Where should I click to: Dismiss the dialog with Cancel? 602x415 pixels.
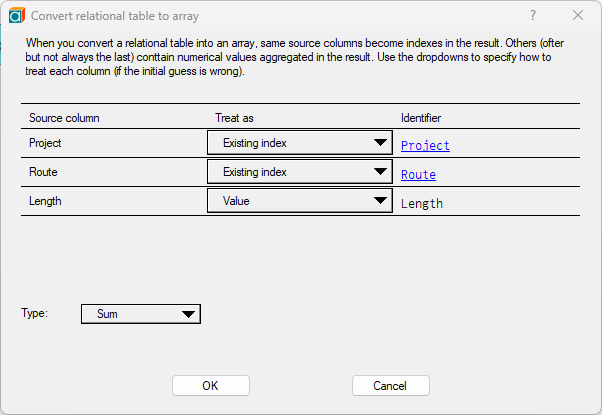(390, 385)
